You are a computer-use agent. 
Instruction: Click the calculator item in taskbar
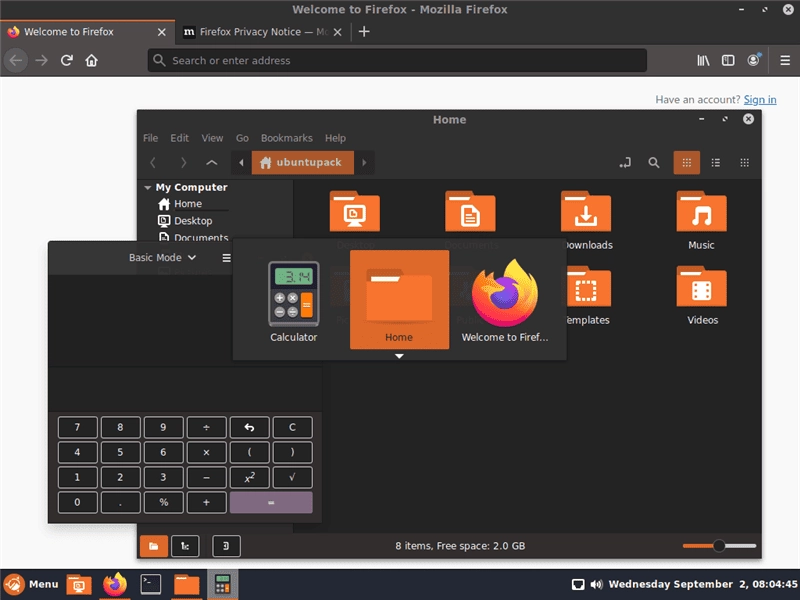point(222,585)
